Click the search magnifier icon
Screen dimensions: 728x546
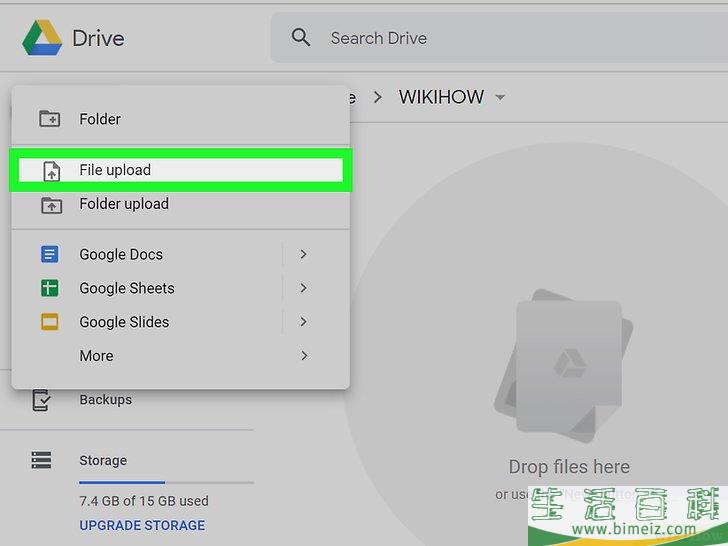click(x=300, y=37)
